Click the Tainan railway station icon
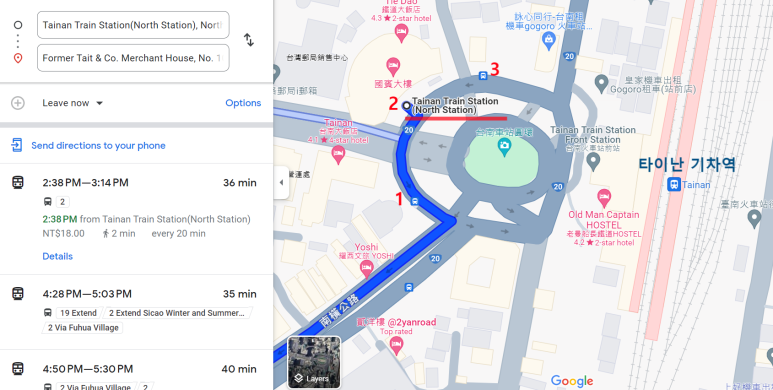 coord(673,185)
